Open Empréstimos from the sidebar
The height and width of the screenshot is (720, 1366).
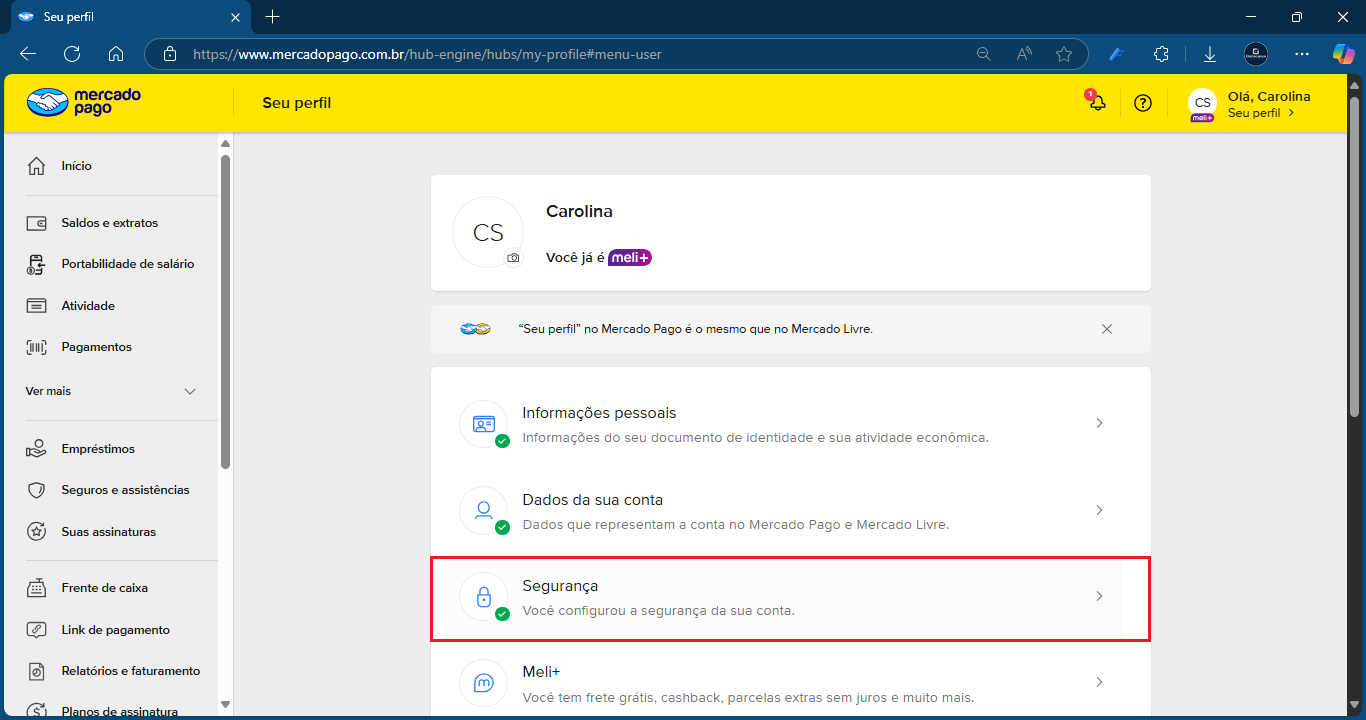tap(97, 449)
